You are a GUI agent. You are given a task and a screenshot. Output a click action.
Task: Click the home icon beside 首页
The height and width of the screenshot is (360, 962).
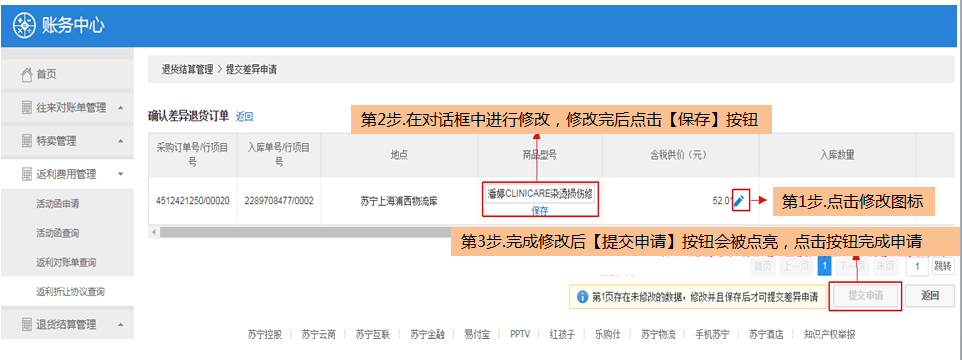click(x=26, y=75)
